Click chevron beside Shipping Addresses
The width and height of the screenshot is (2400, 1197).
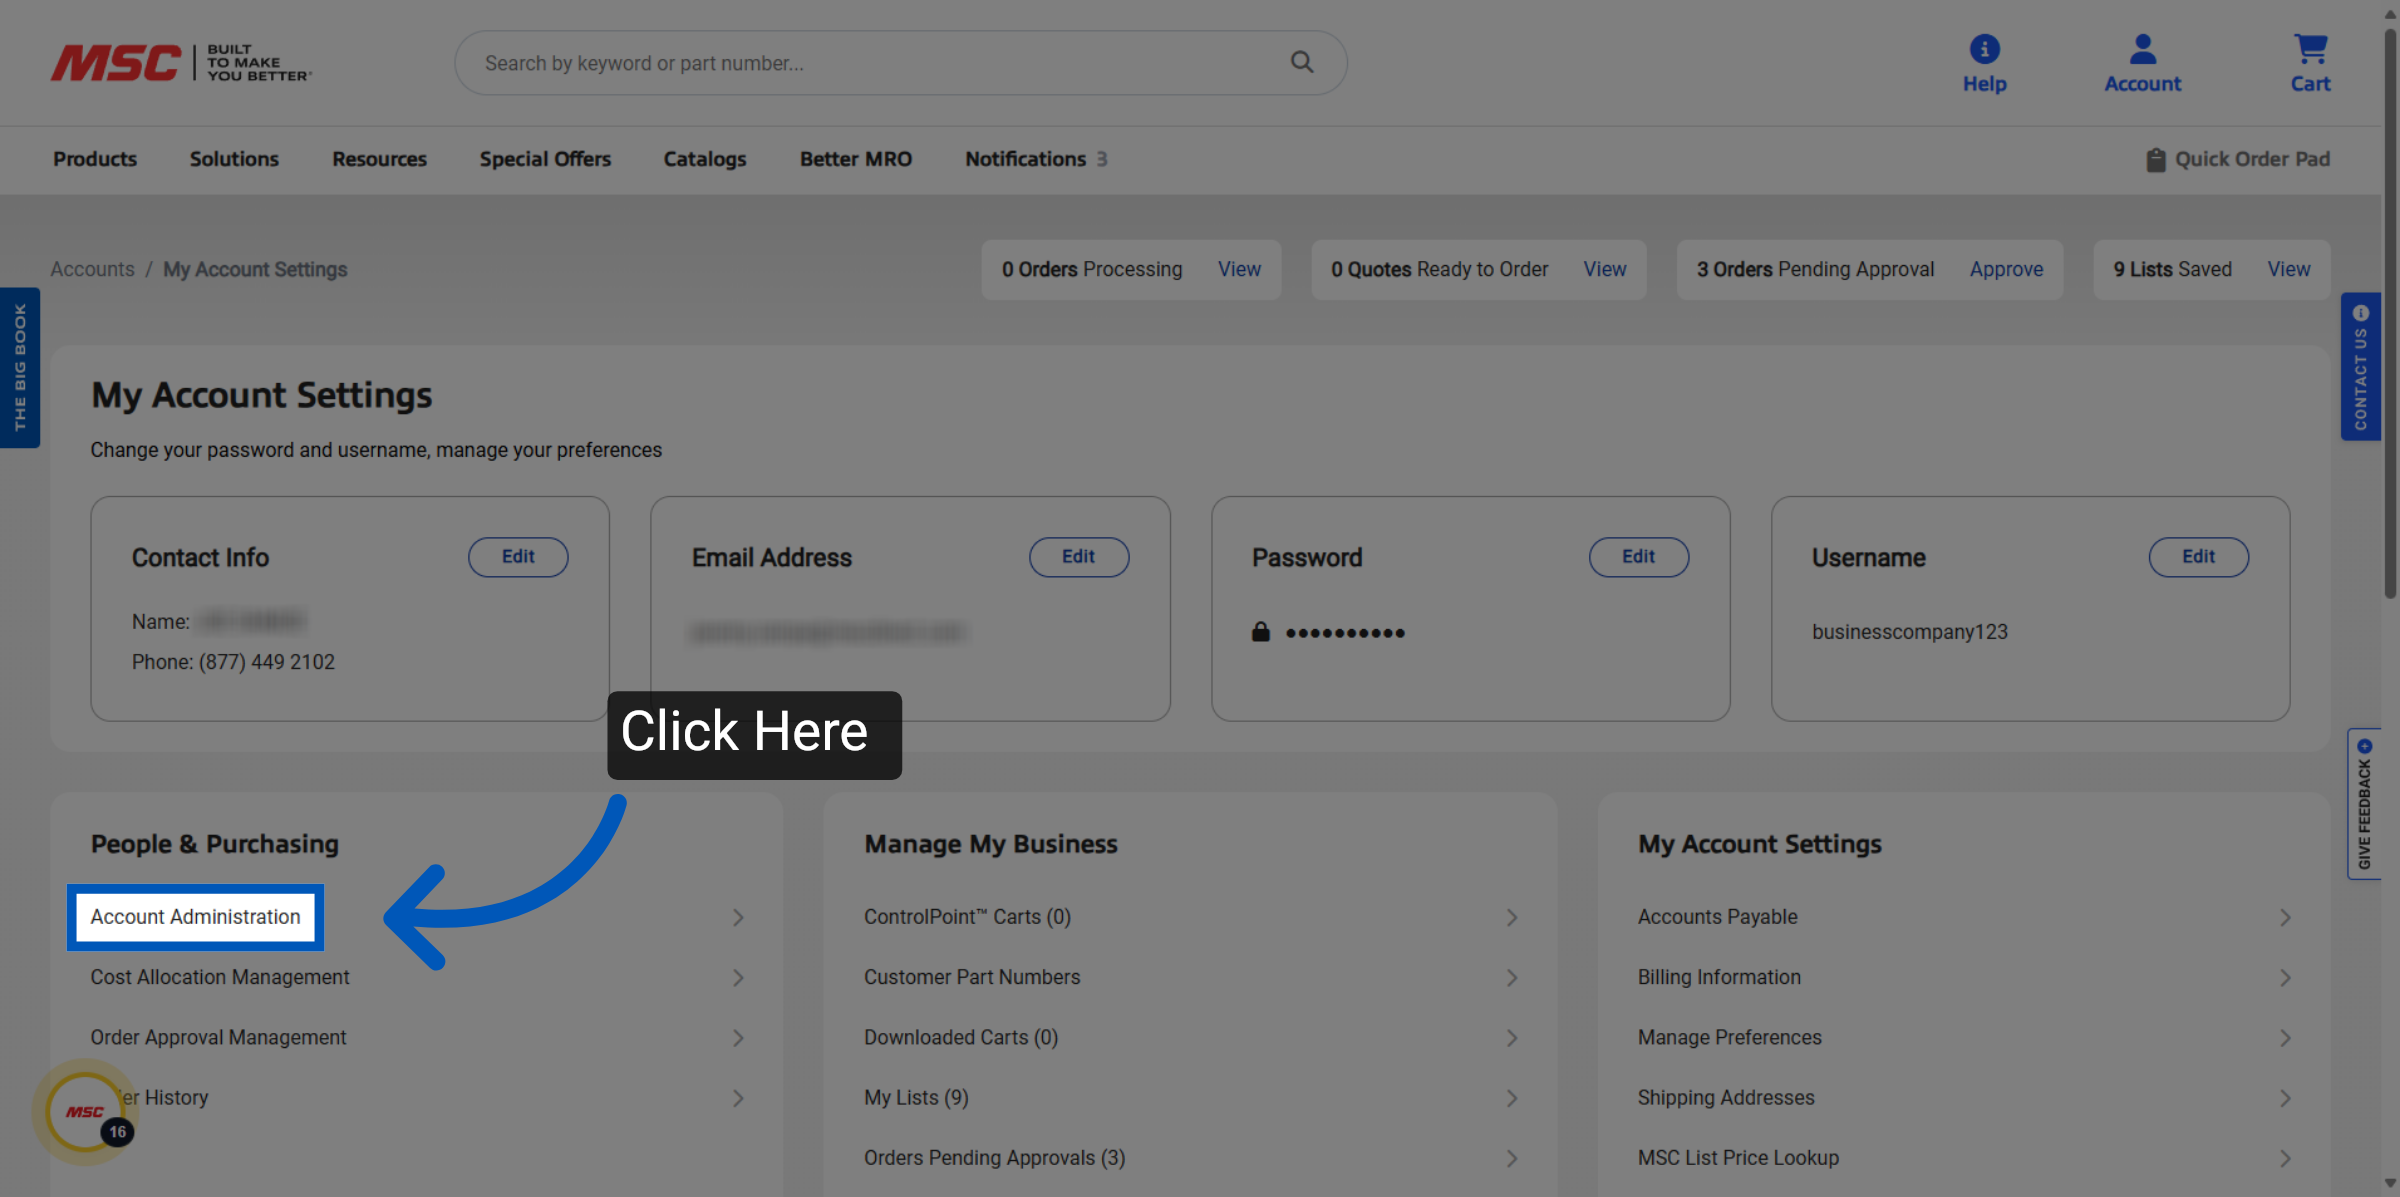[x=2285, y=1097]
